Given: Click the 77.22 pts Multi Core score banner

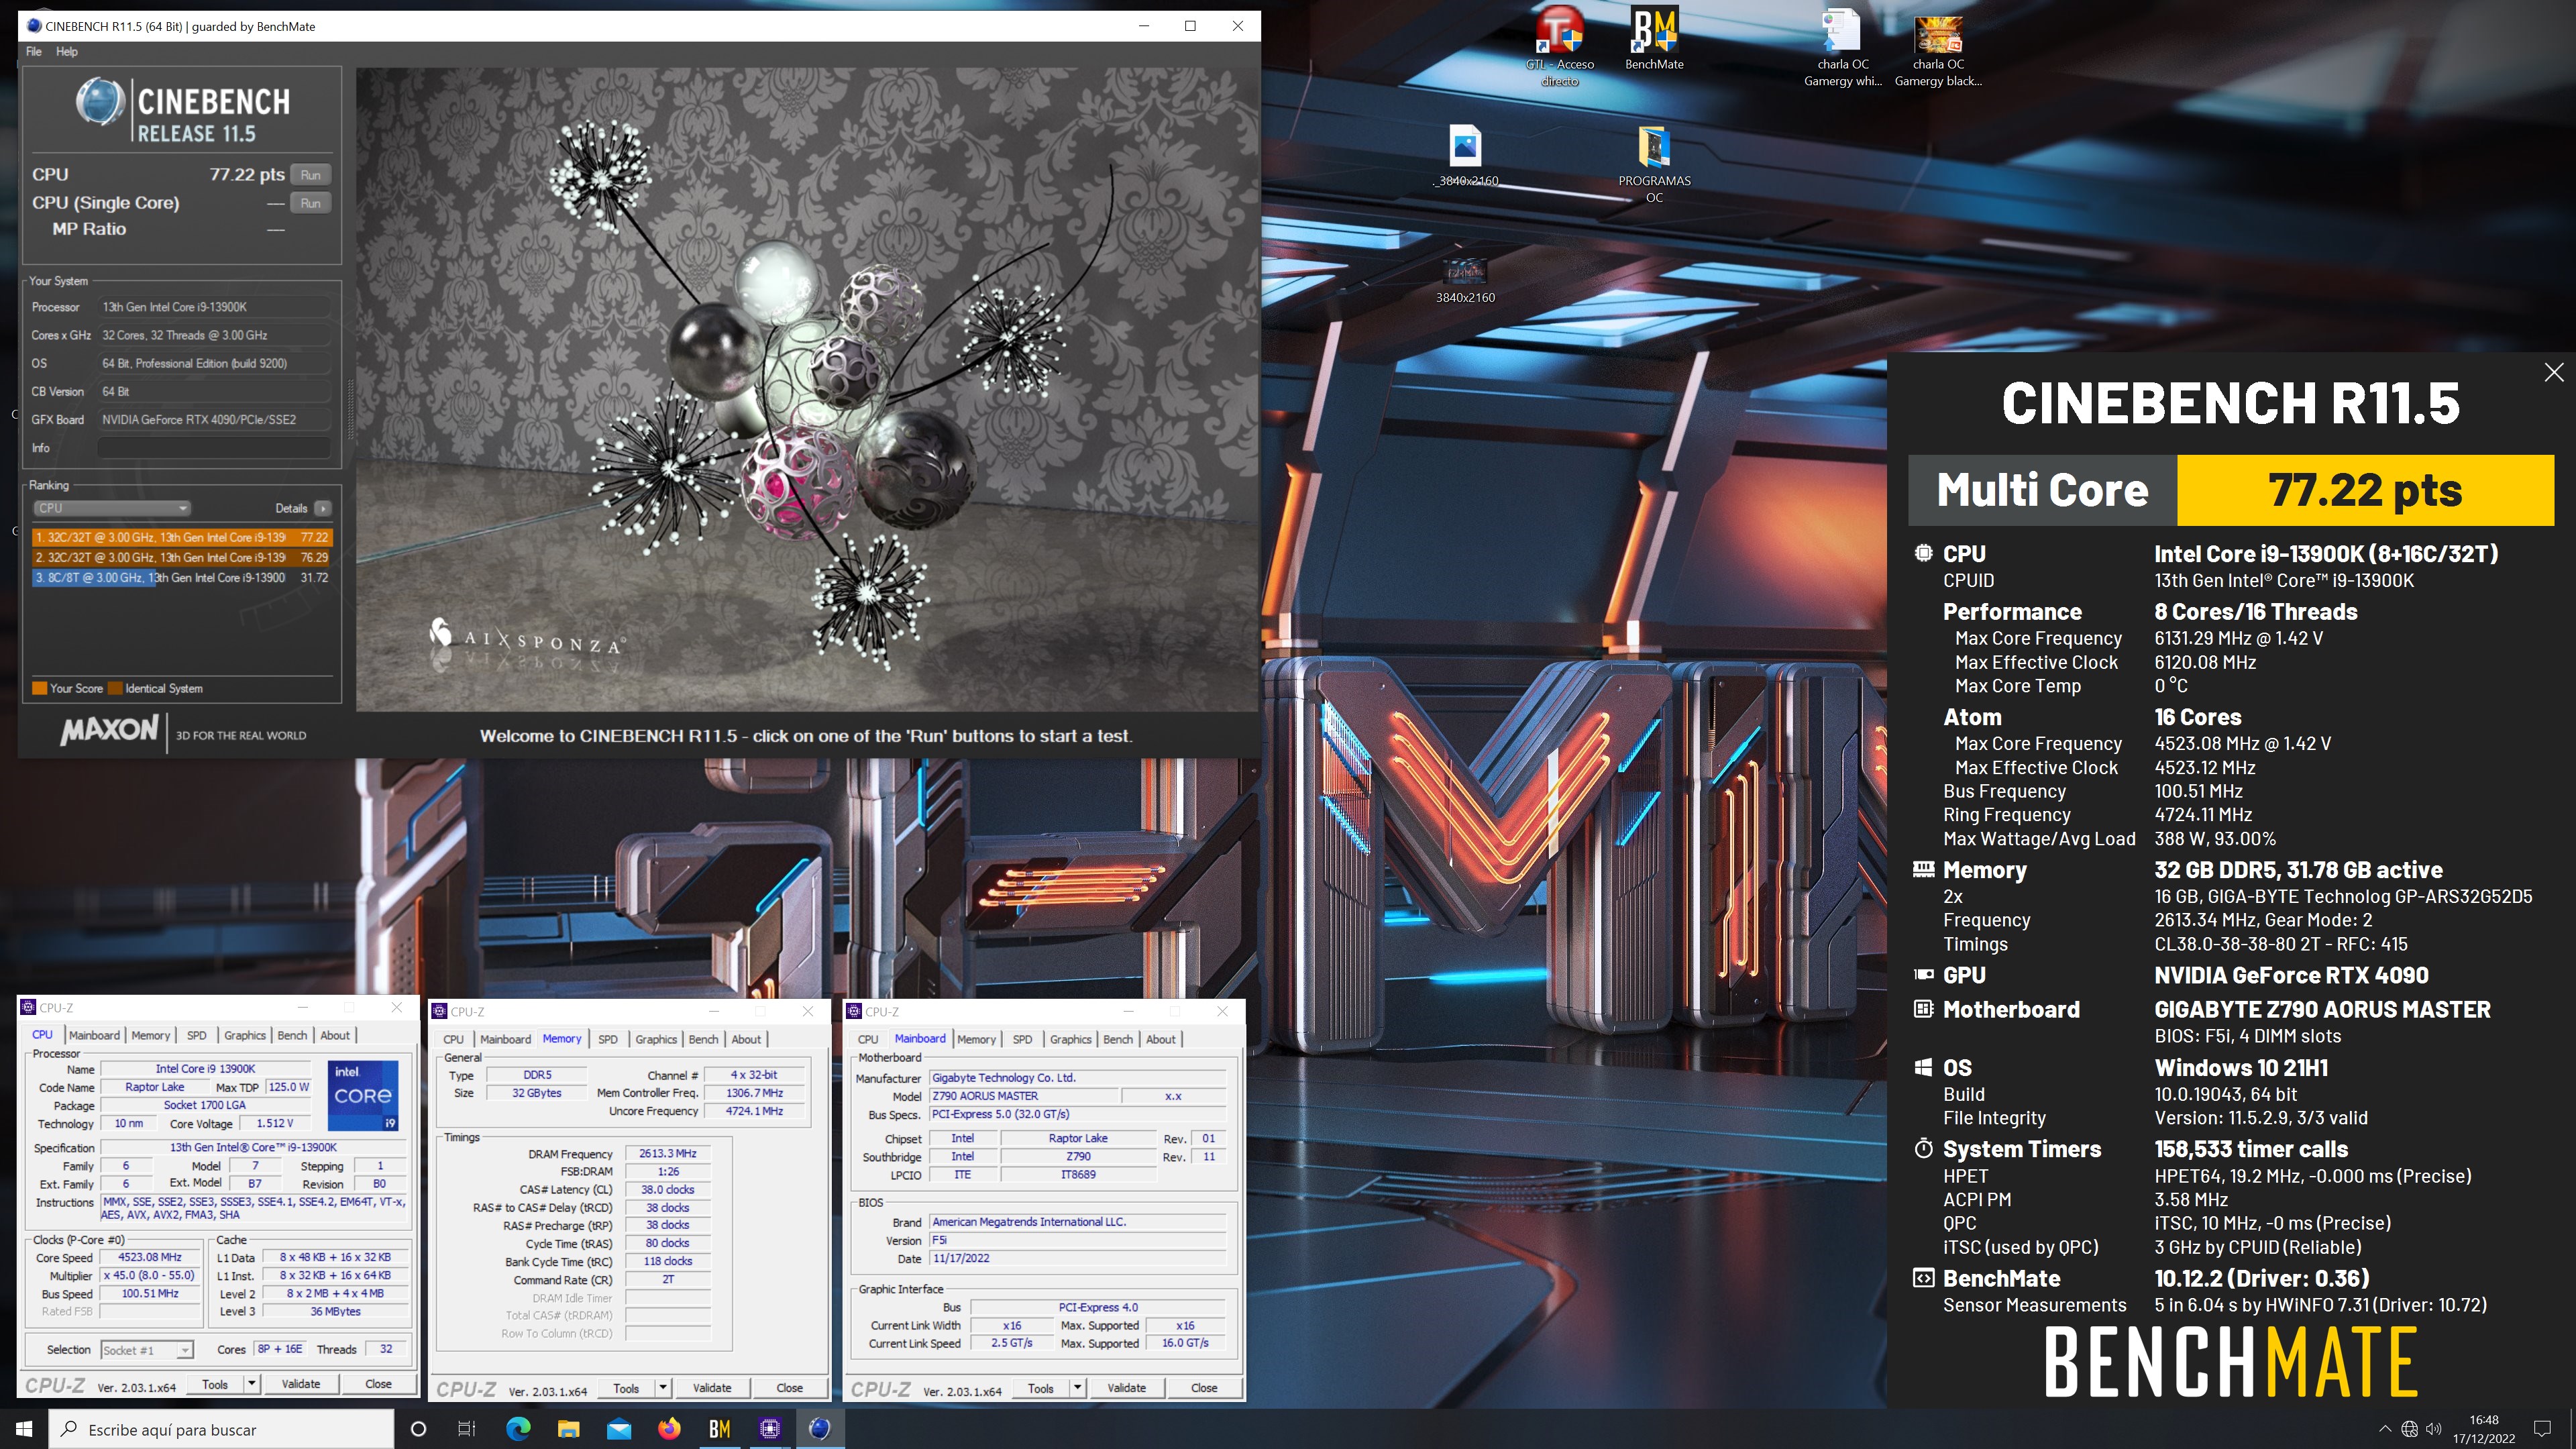Looking at the screenshot, I should [2364, 490].
